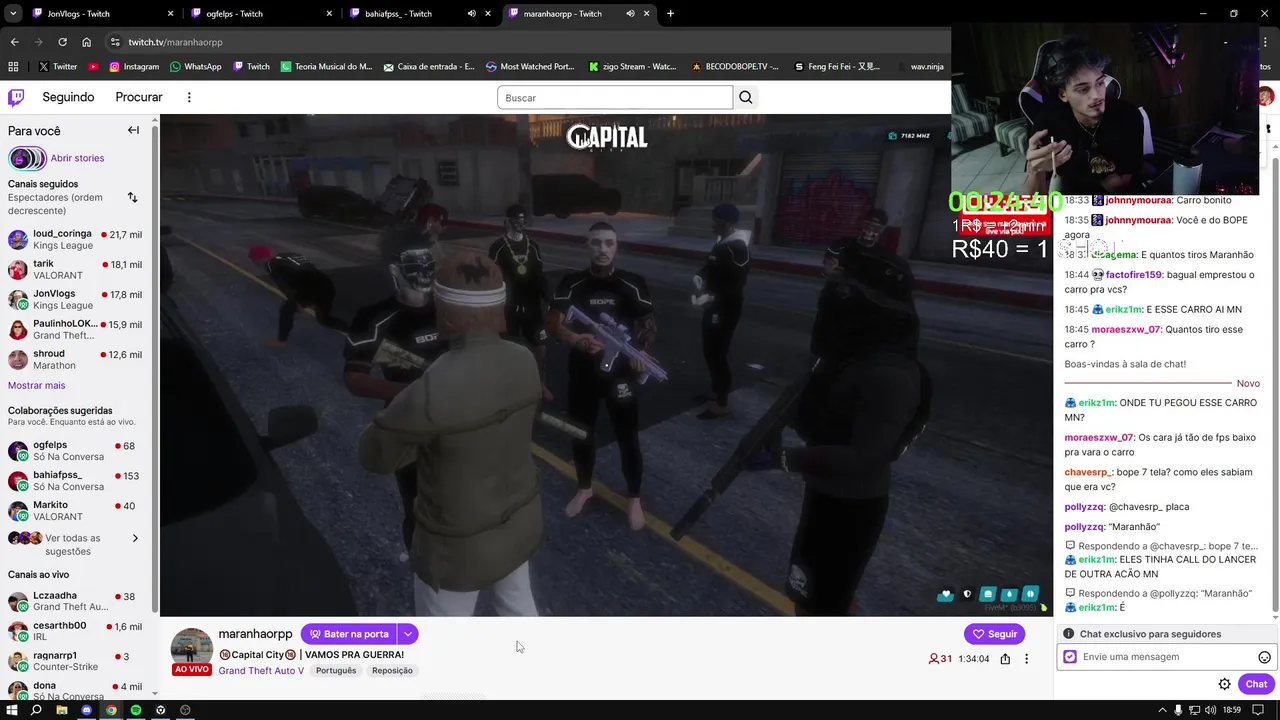Open the browser apps grid shortcut
Screen dimensions: 1280x720
pos(13,67)
